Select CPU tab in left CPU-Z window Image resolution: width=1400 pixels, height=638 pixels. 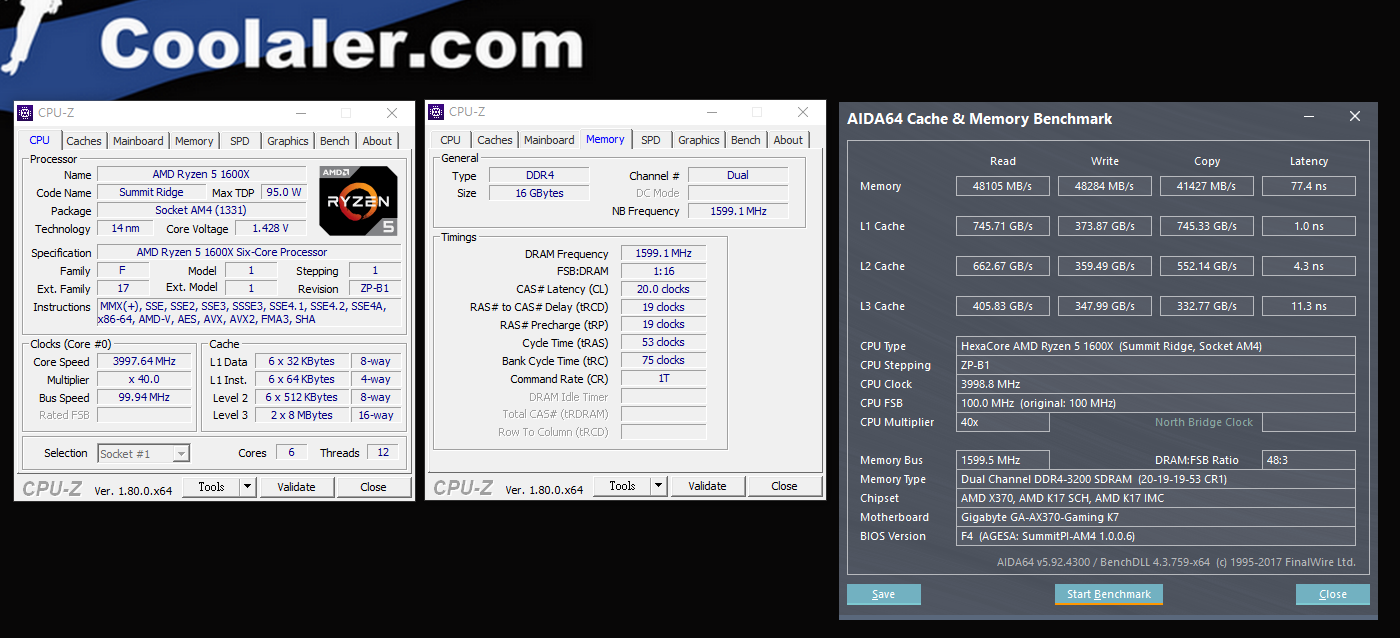40,140
